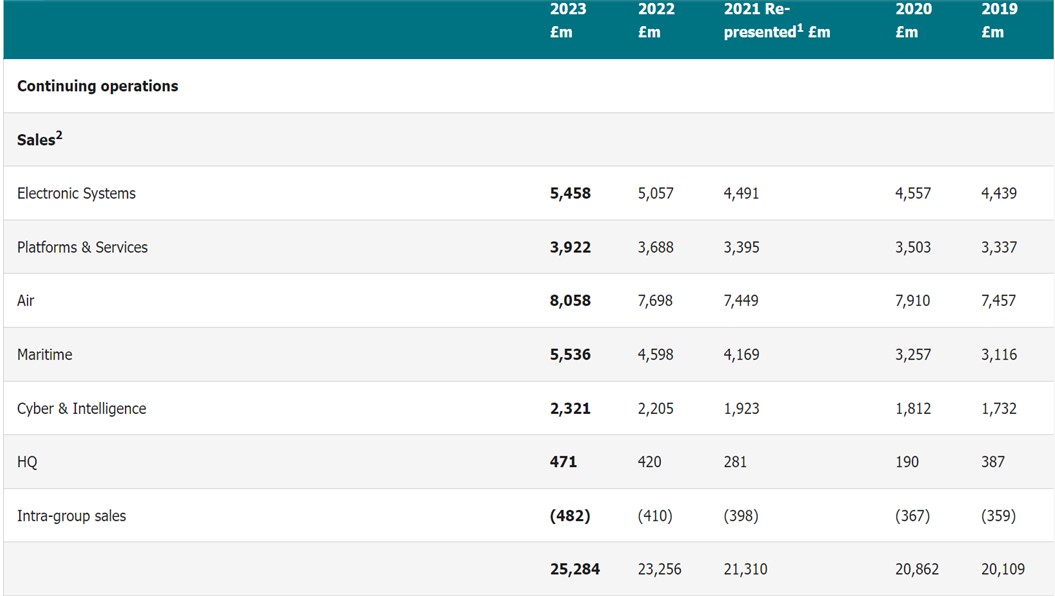
Task: Click the 2019 £m column header
Action: tap(999, 20)
